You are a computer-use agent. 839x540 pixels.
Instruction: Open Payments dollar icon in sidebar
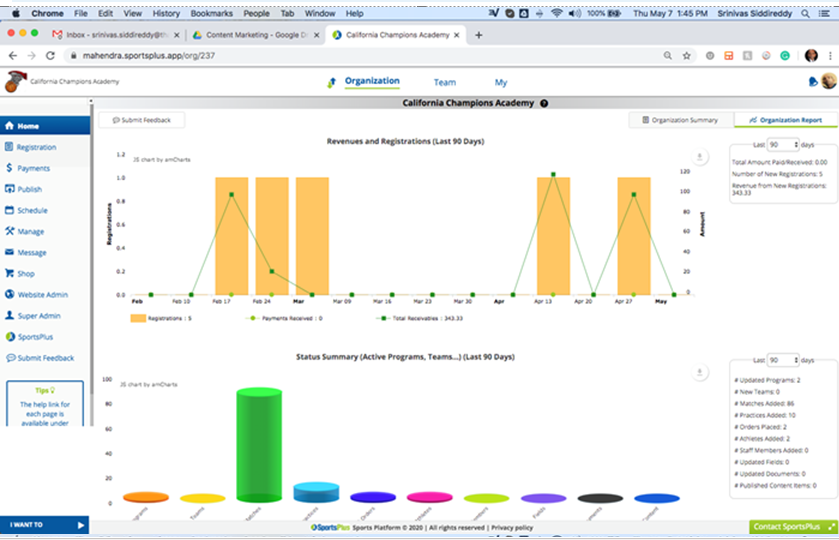coord(10,168)
